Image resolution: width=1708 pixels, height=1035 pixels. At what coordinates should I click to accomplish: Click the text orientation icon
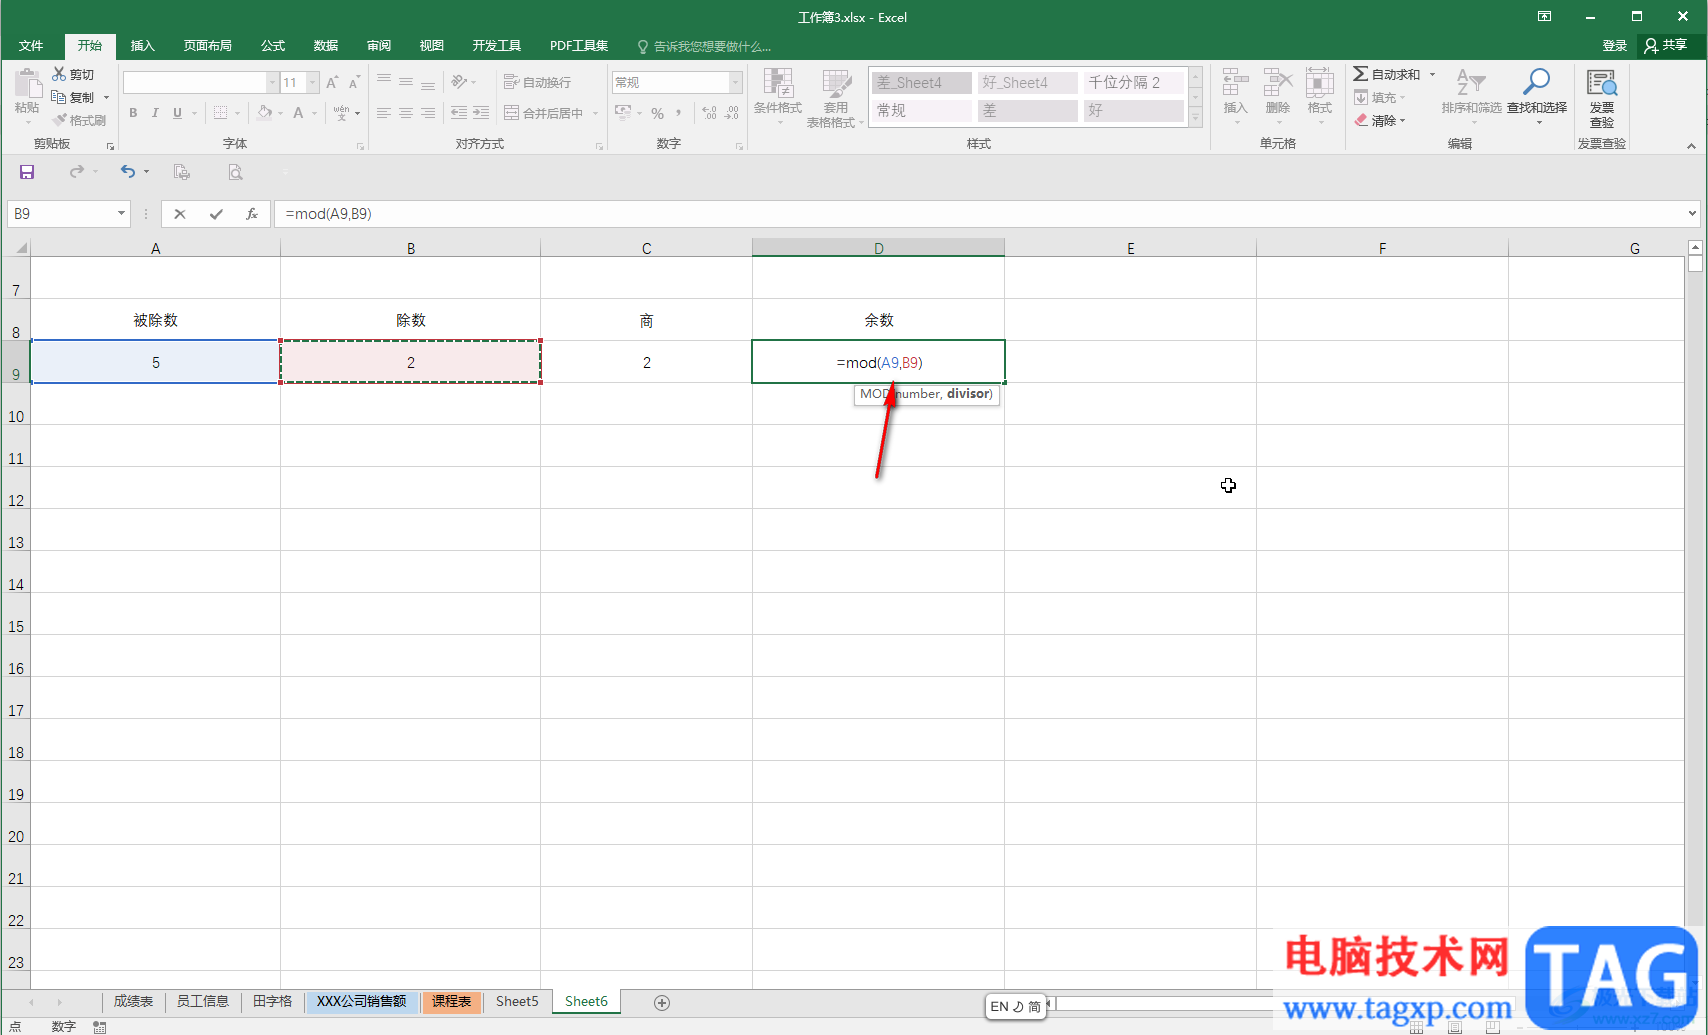point(459,82)
